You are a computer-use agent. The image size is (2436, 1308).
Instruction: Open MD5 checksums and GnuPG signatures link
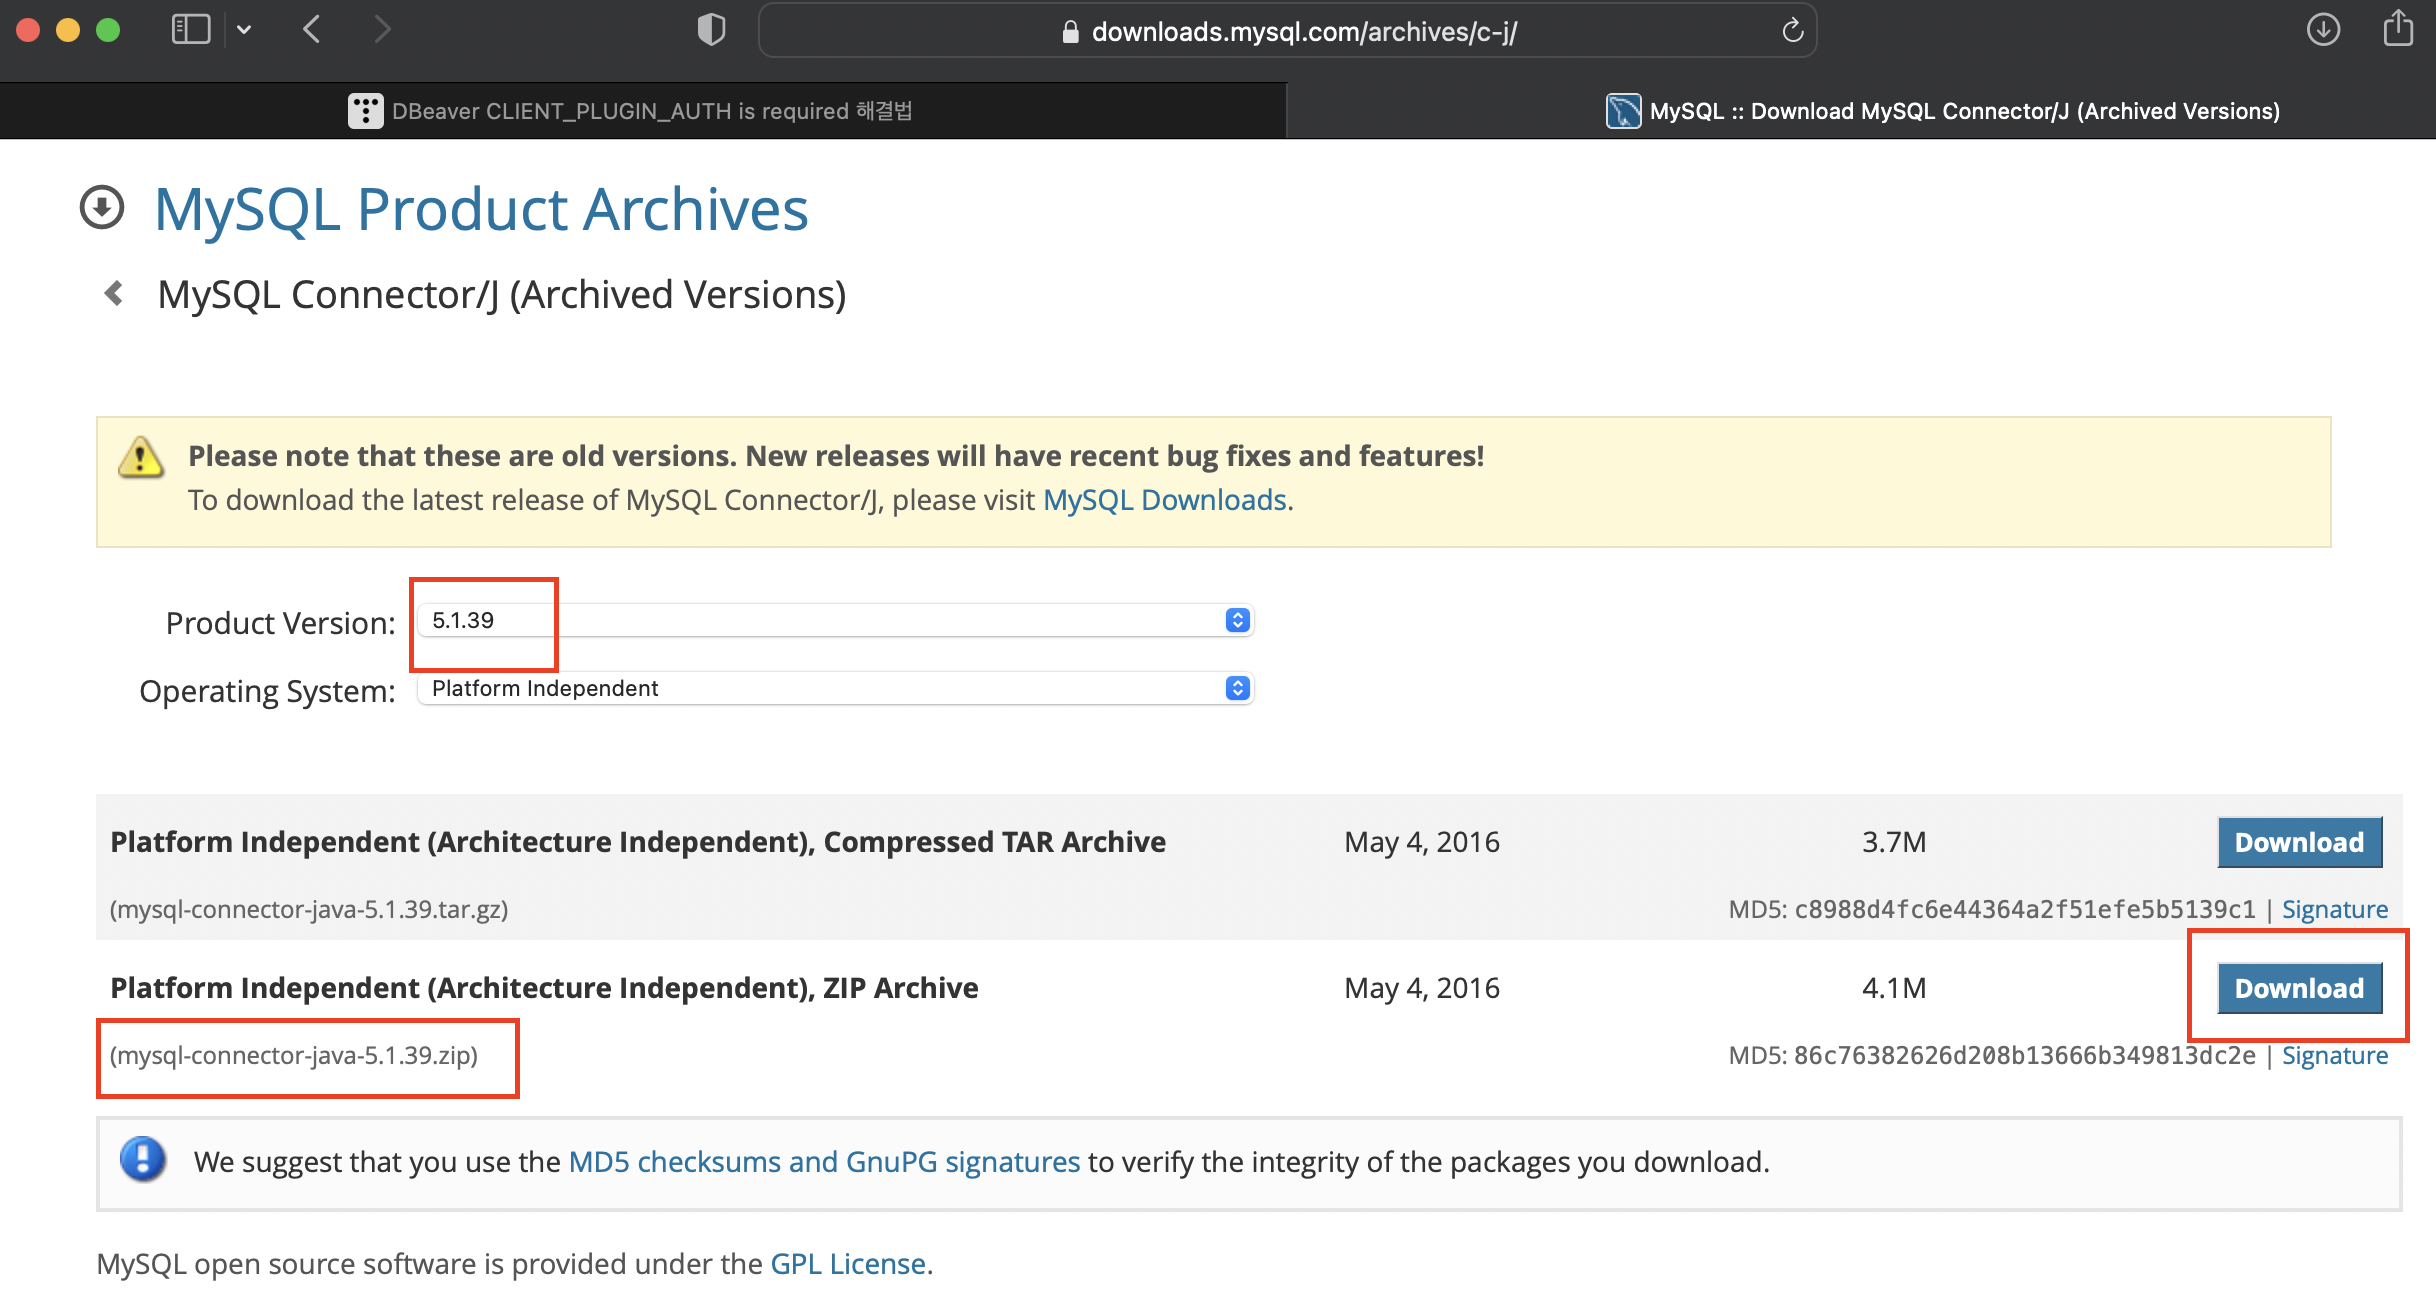click(824, 1162)
